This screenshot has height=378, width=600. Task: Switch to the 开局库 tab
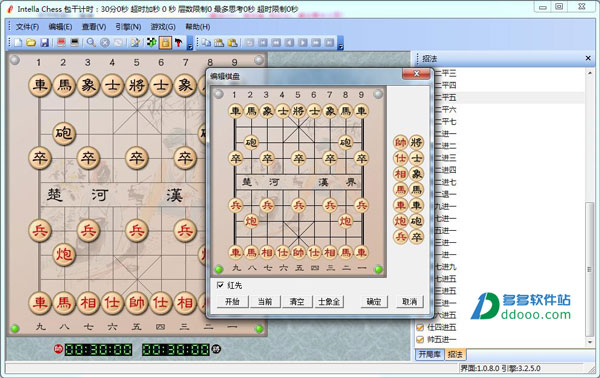tap(429, 355)
